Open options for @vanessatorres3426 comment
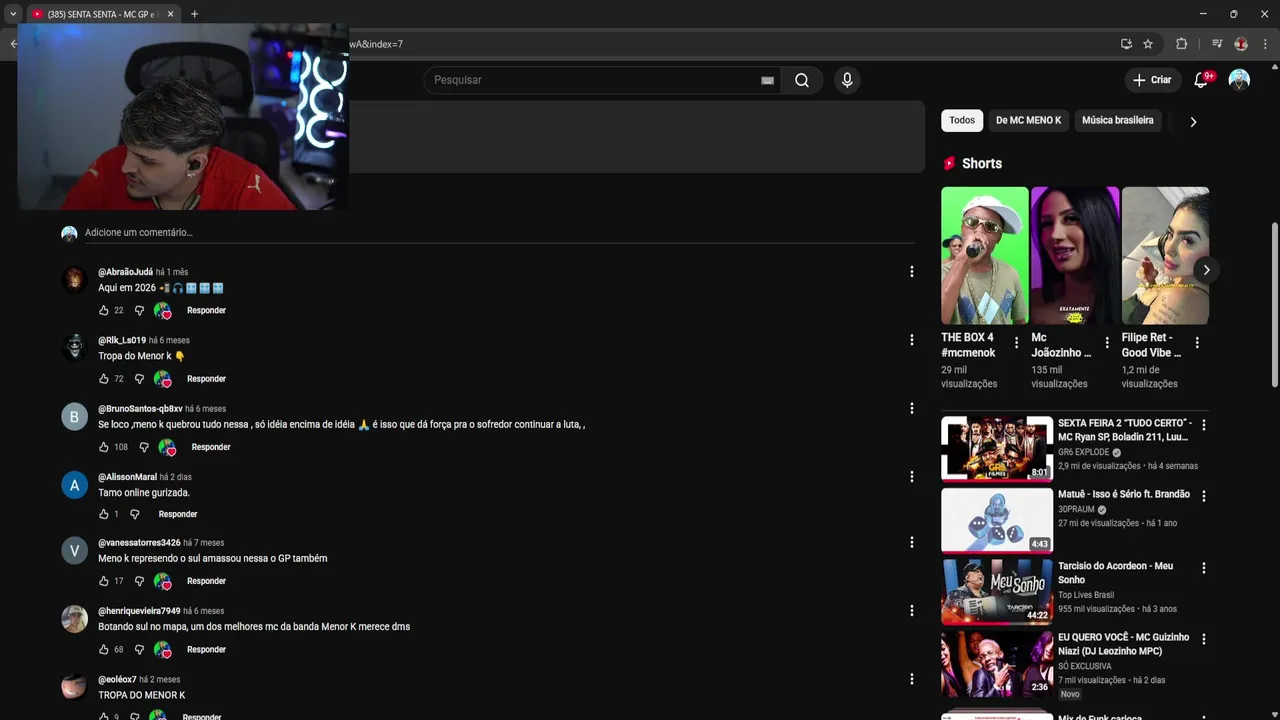Viewport: 1280px width, 720px height. (911, 542)
